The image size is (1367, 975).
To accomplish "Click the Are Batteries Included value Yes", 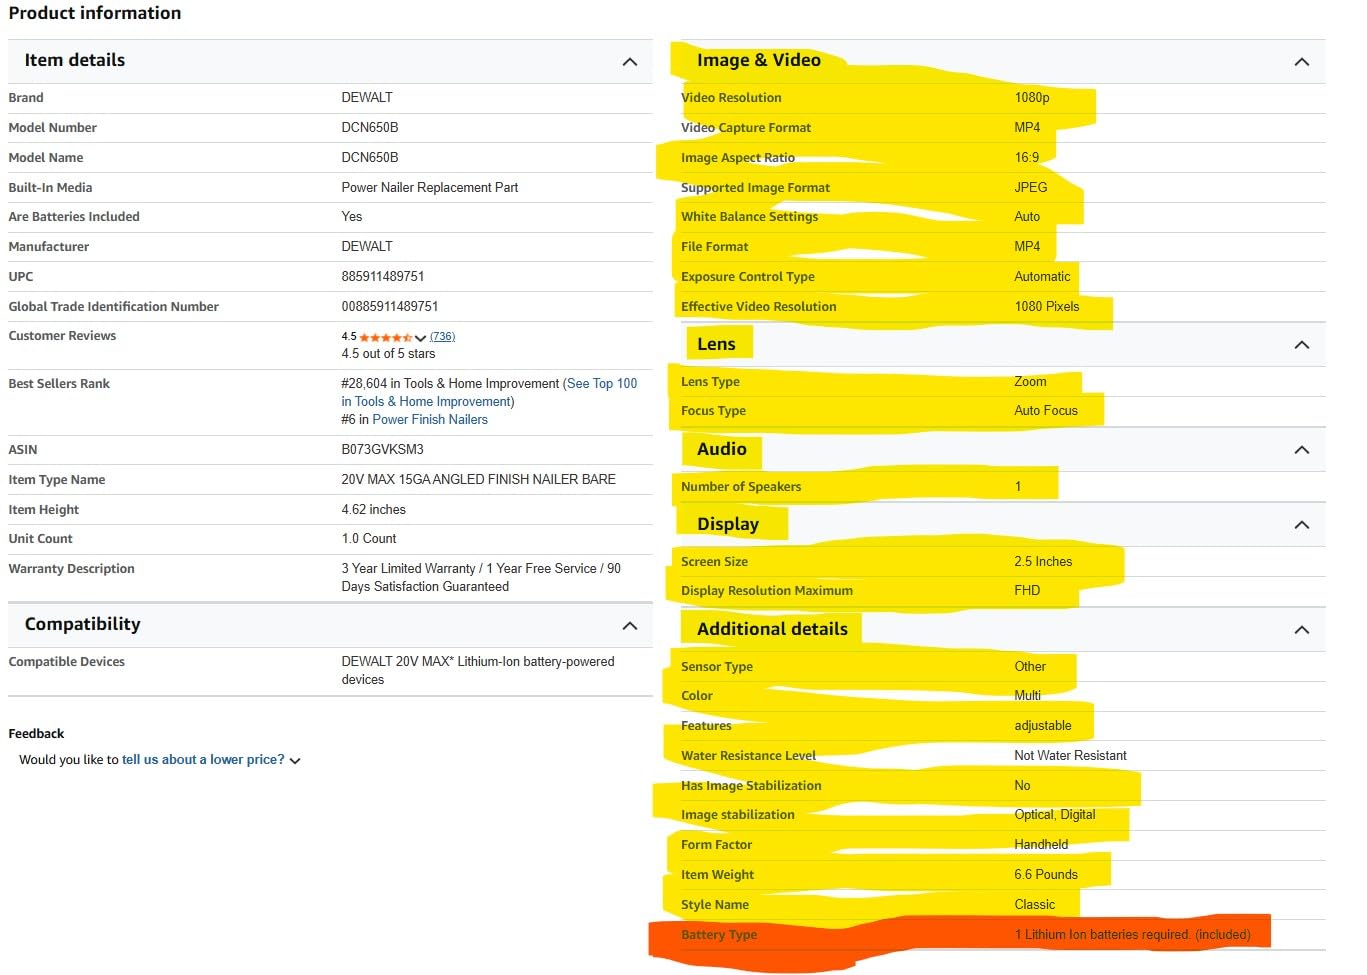I will click(352, 217).
